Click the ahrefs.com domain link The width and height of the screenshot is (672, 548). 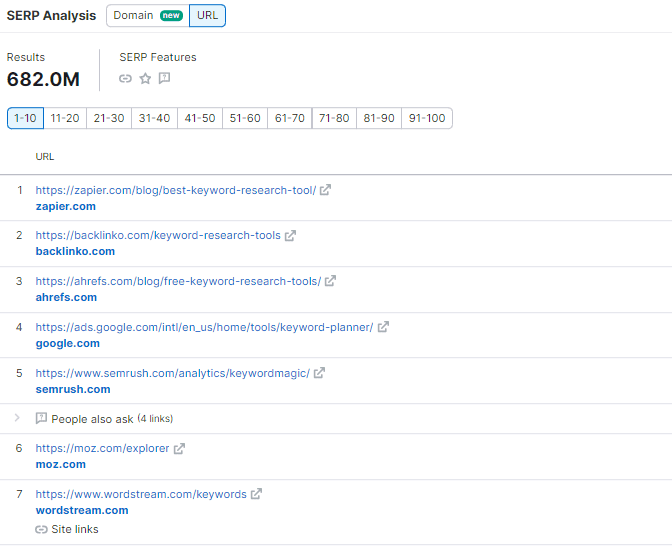tap(66, 297)
